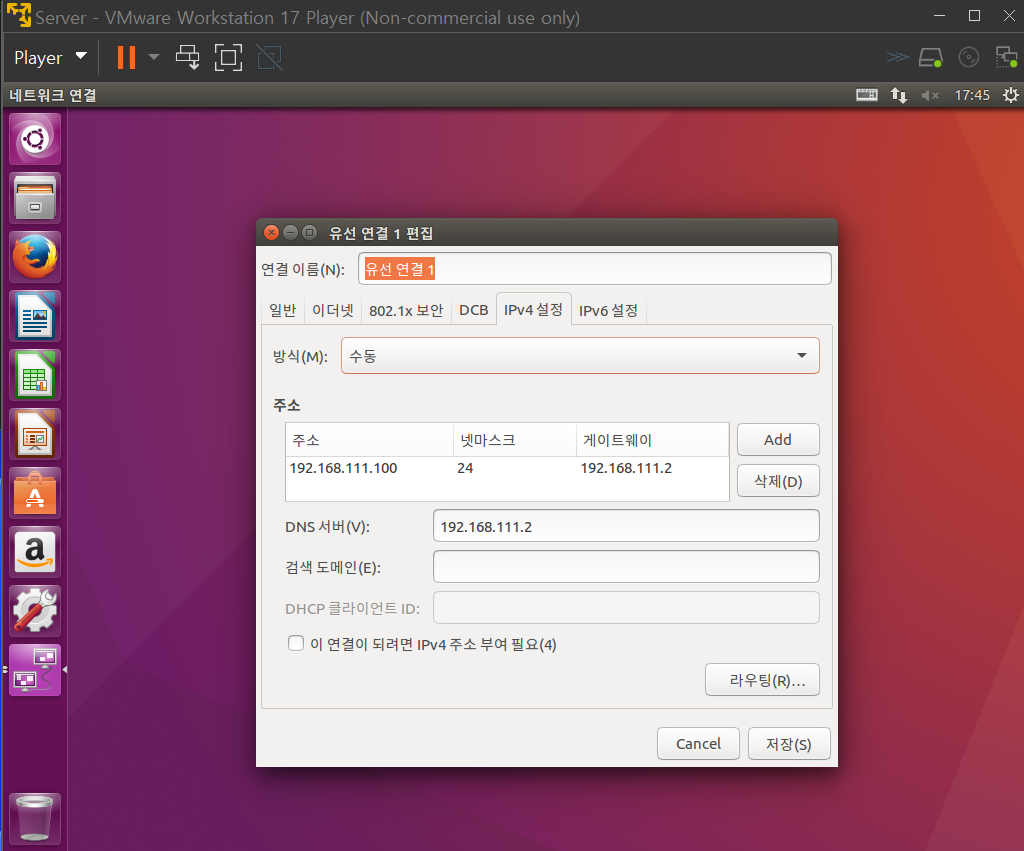The image size is (1024, 851).
Task: Open the power options dropdown arrow
Action: pos(154,57)
